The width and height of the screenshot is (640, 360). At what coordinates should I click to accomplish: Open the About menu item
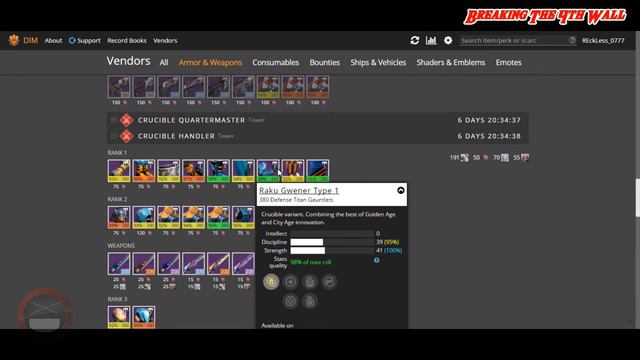[53, 40]
